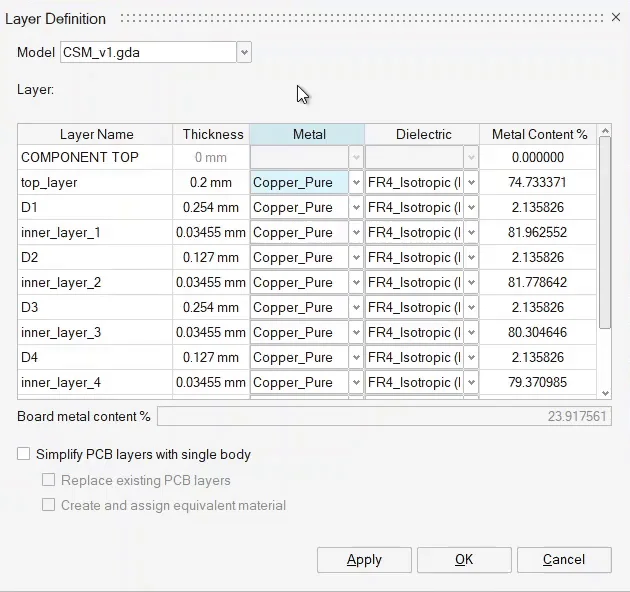Click the Apply button
630x592 pixels.
364,559
